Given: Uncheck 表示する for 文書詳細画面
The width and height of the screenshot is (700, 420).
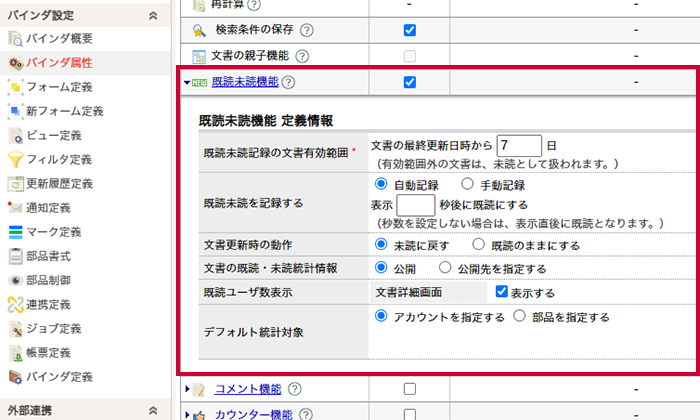Looking at the screenshot, I should [x=501, y=291].
